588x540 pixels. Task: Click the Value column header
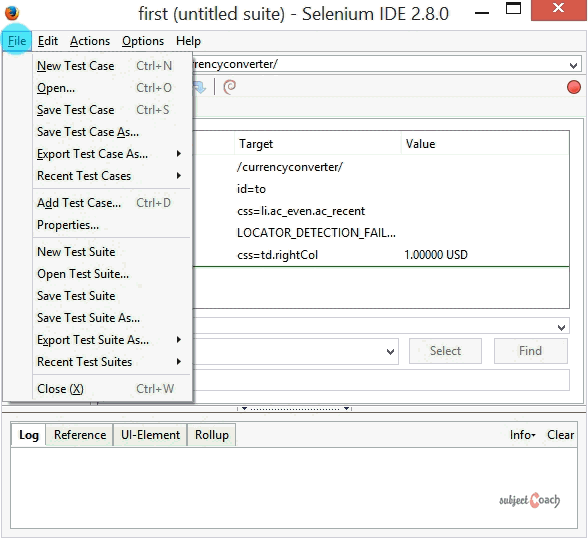coord(485,144)
